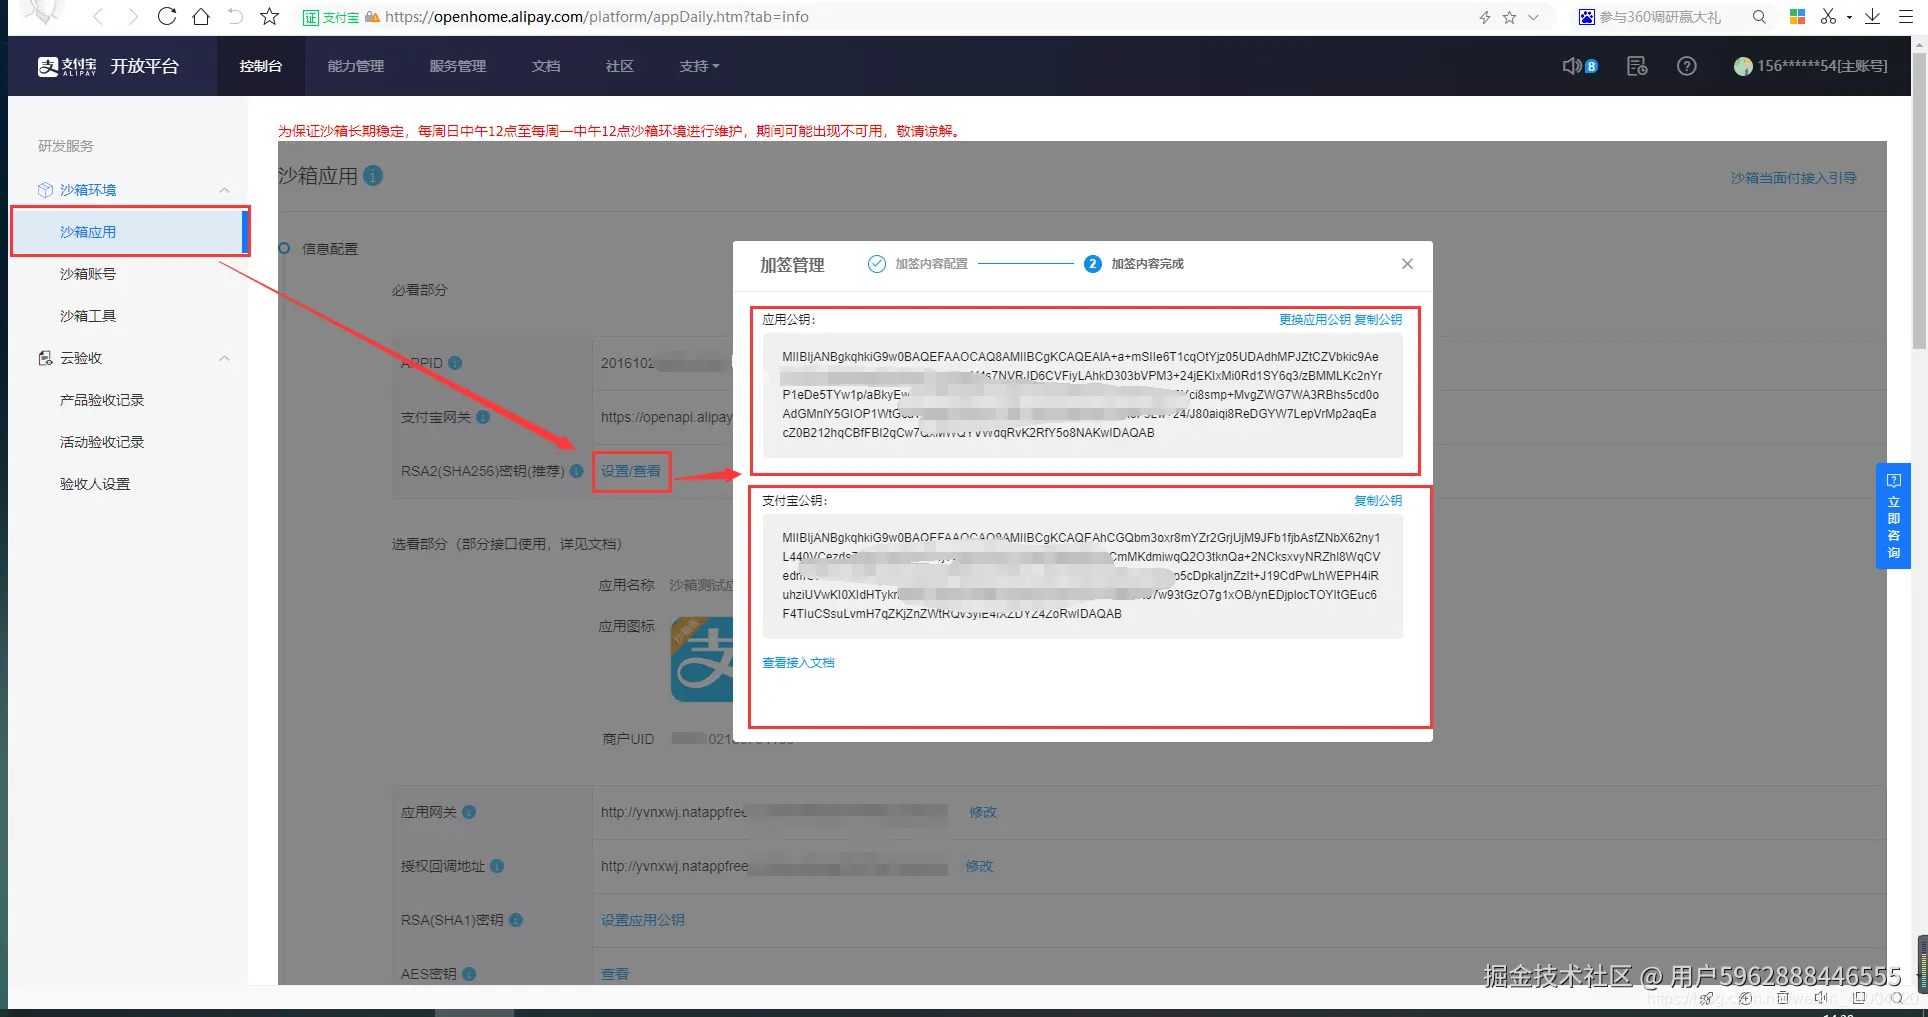
Task: Click the 授权回调地址 info icon
Action: [497, 866]
